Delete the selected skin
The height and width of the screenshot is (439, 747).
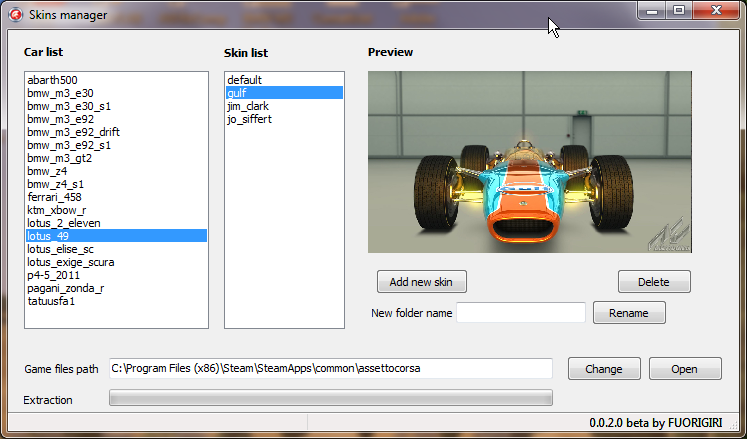[x=654, y=282]
